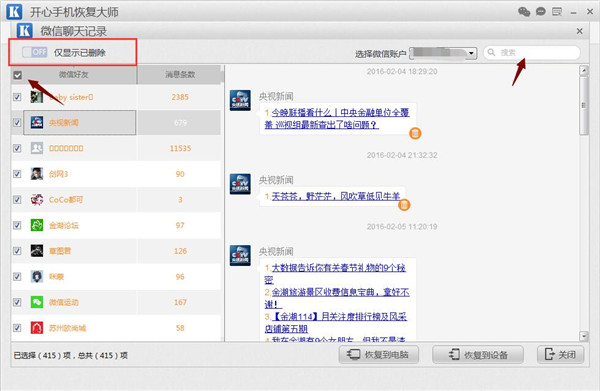The height and width of the screenshot is (391, 600).
Task: Toggle checkbox for 金湖论坛 contact
Action: [x=17, y=225]
